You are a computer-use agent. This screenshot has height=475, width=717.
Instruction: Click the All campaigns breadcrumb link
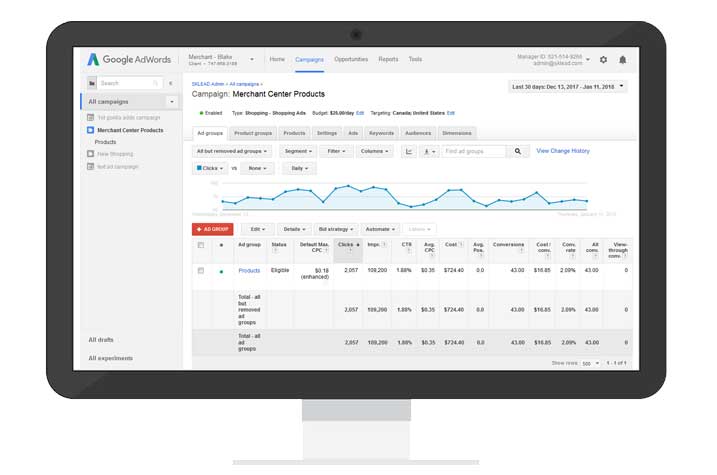pyautogui.click(x=244, y=84)
